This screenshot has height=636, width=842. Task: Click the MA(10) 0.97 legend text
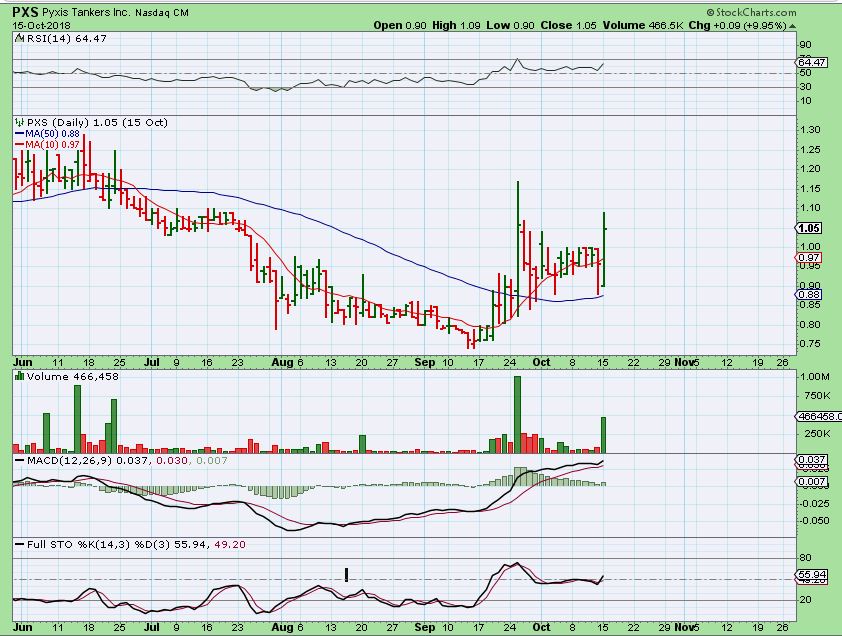pyautogui.click(x=53, y=144)
